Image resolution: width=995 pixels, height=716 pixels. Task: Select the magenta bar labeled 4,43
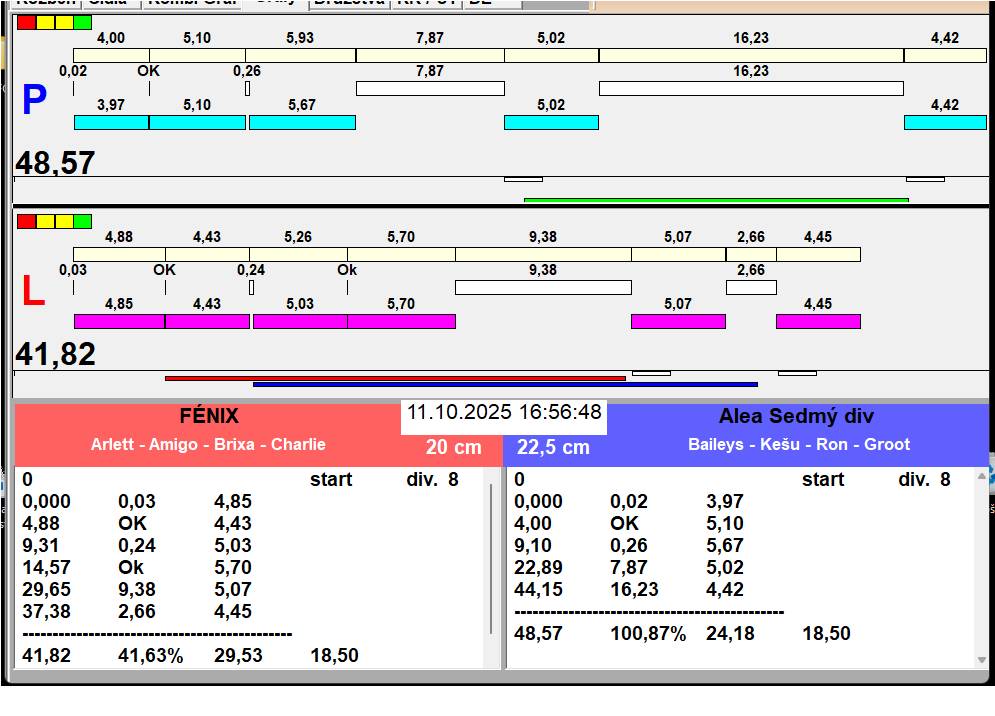(x=208, y=321)
